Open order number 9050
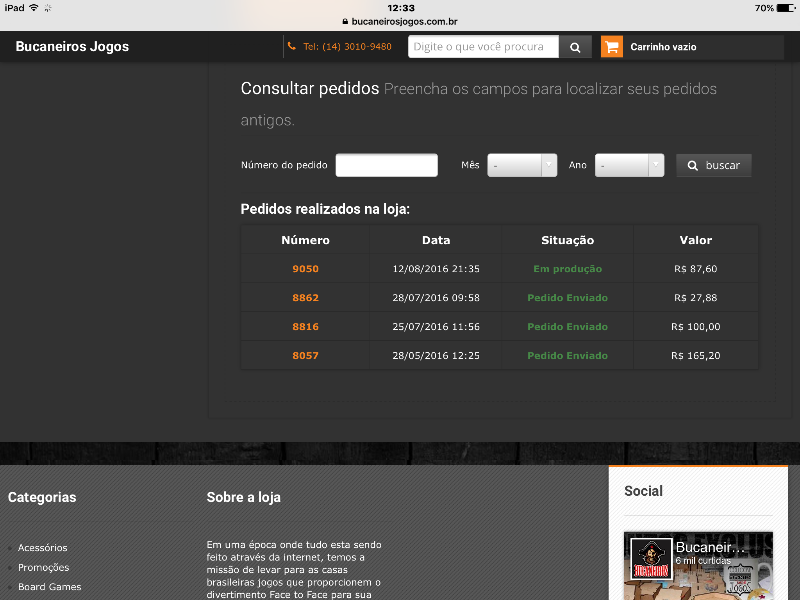This screenshot has width=800, height=600. pyautogui.click(x=305, y=269)
